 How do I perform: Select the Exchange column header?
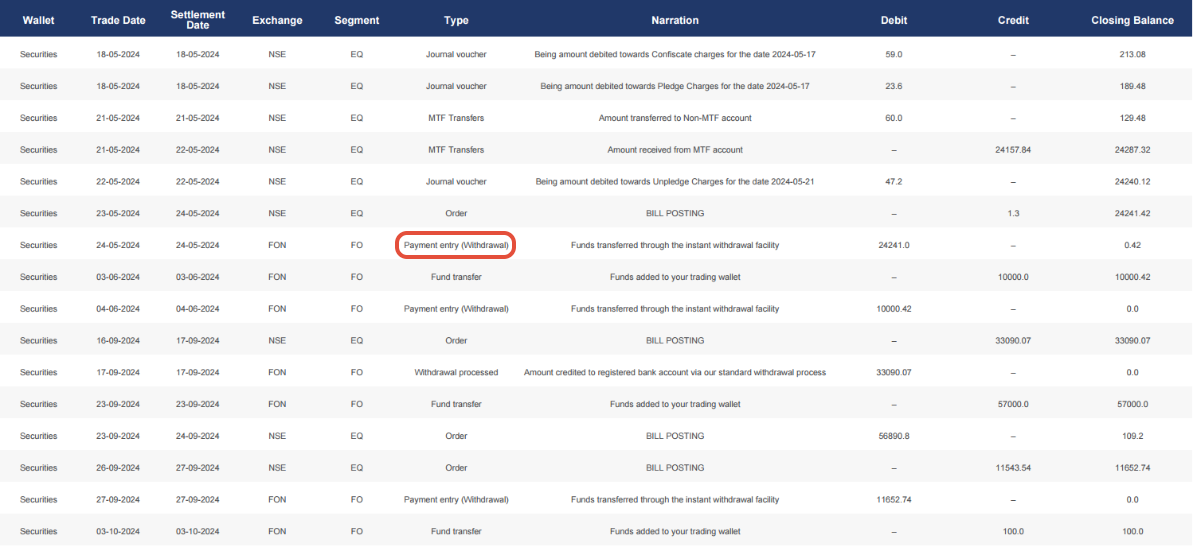pyautogui.click(x=277, y=20)
